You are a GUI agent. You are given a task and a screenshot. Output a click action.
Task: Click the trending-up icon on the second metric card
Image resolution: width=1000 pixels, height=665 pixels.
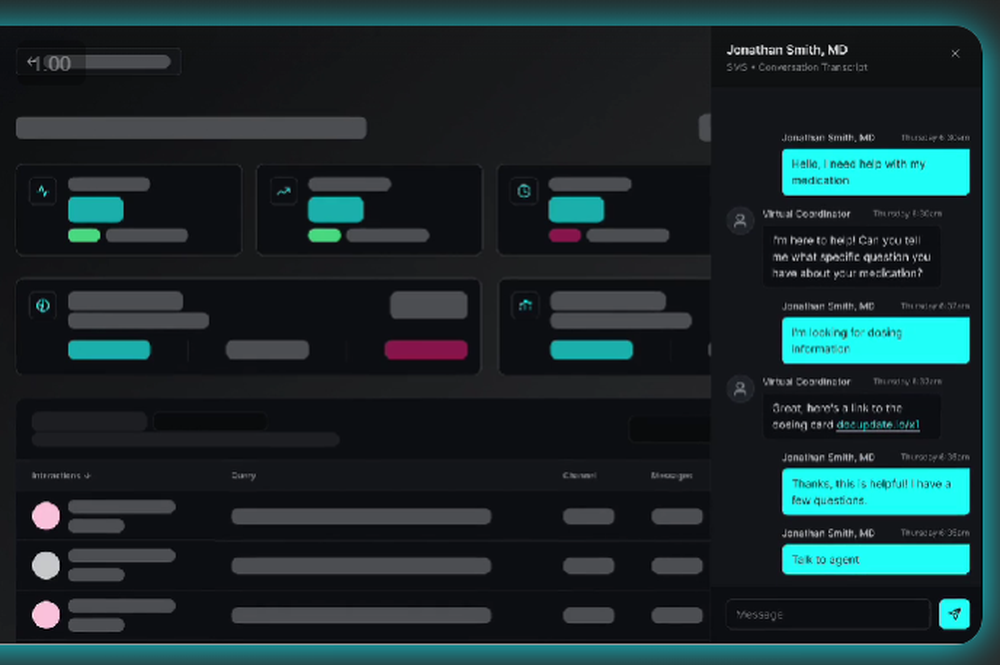click(283, 190)
